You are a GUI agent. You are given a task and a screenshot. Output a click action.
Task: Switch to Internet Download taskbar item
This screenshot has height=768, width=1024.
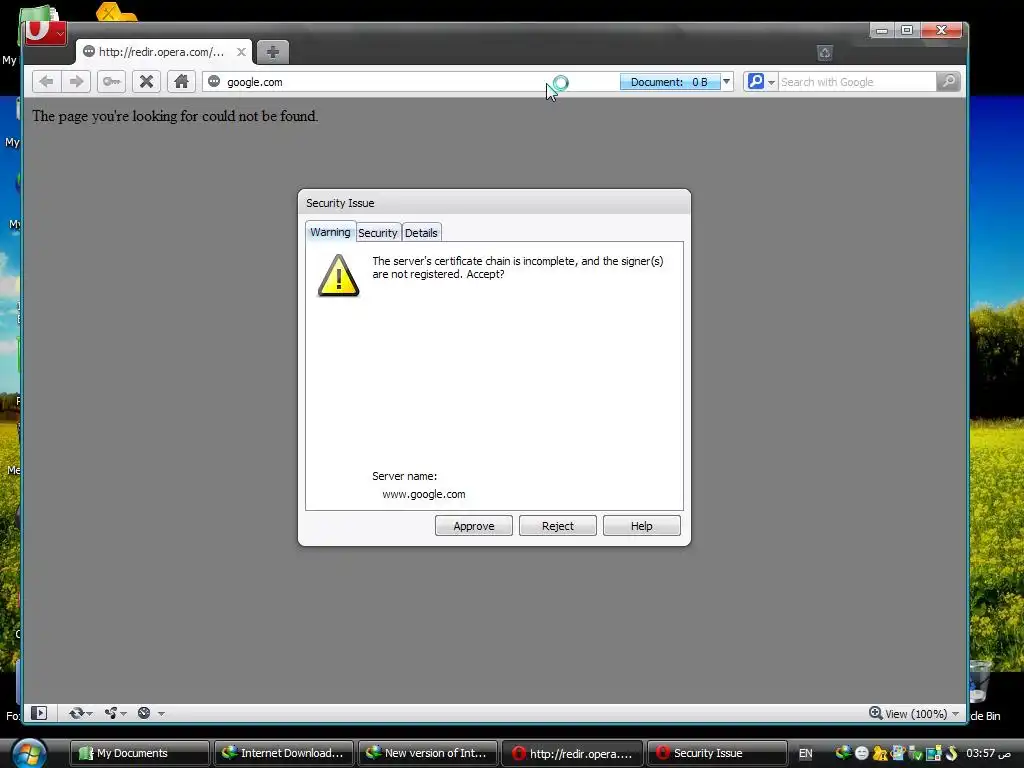(x=283, y=753)
